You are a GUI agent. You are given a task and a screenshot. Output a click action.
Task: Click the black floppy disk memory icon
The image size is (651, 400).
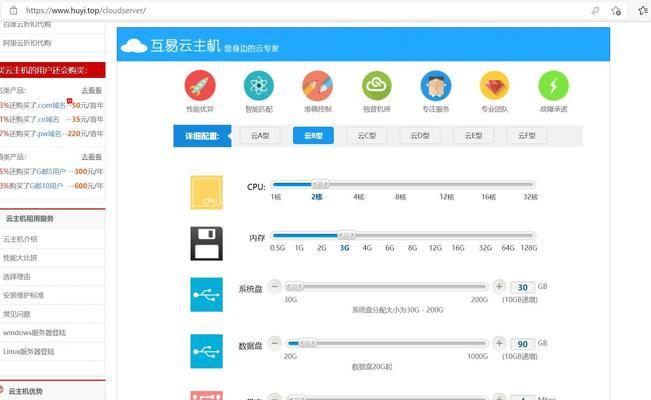click(206, 243)
